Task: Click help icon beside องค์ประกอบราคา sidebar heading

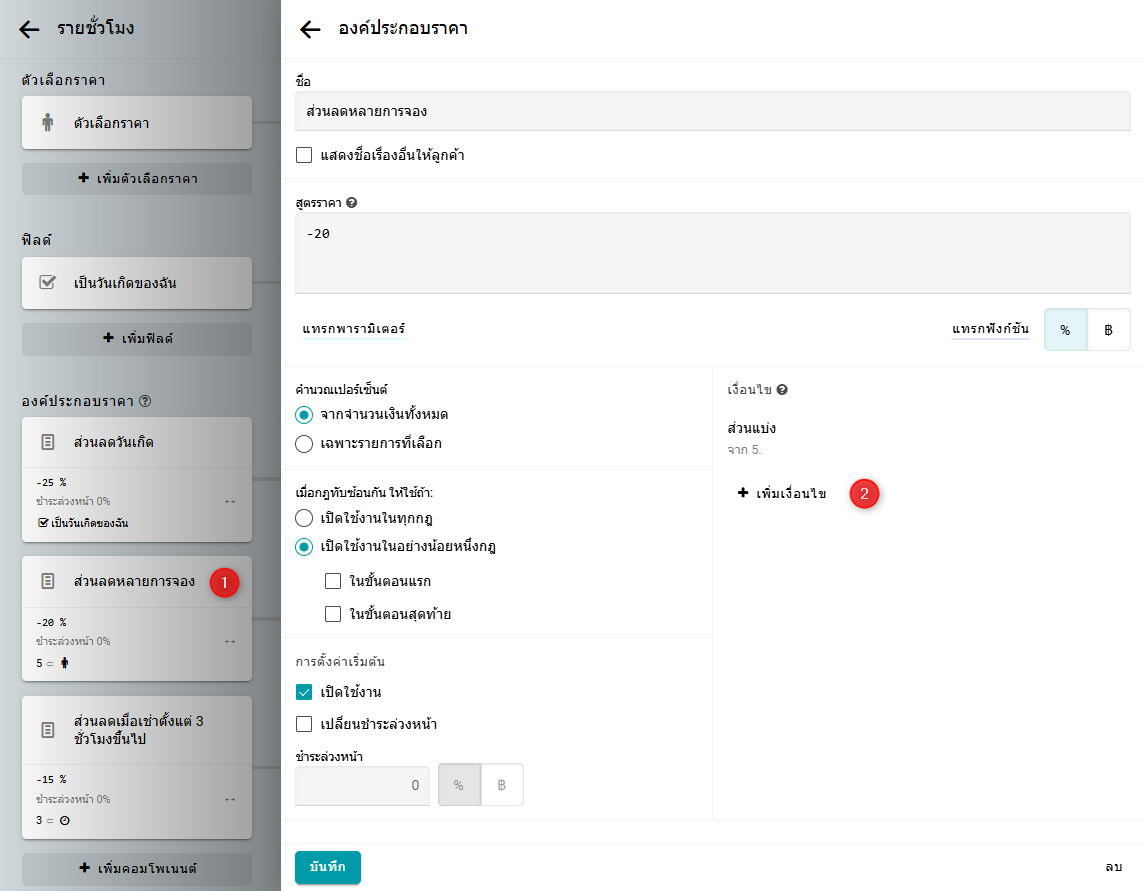Action: (x=145, y=401)
